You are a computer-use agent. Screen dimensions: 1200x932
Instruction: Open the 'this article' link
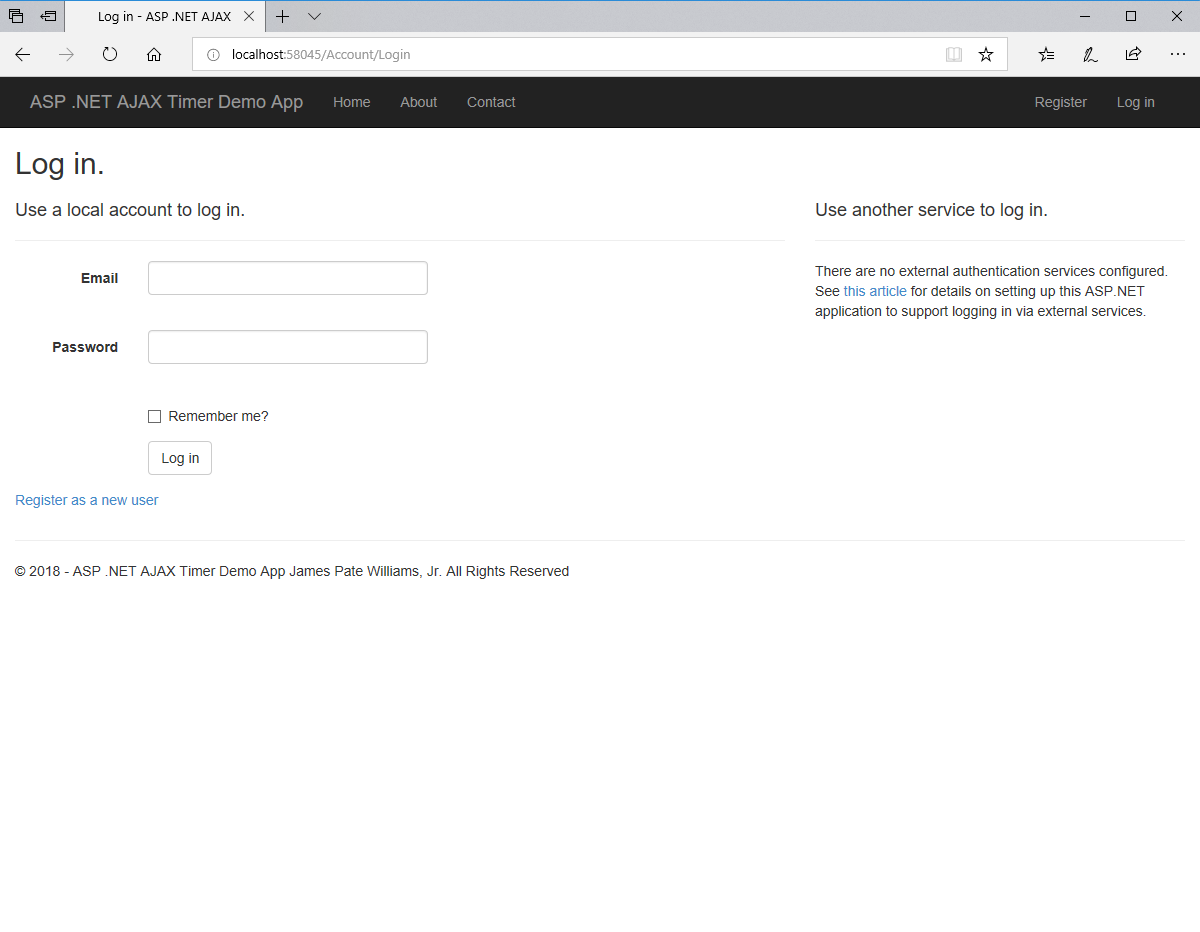(875, 291)
